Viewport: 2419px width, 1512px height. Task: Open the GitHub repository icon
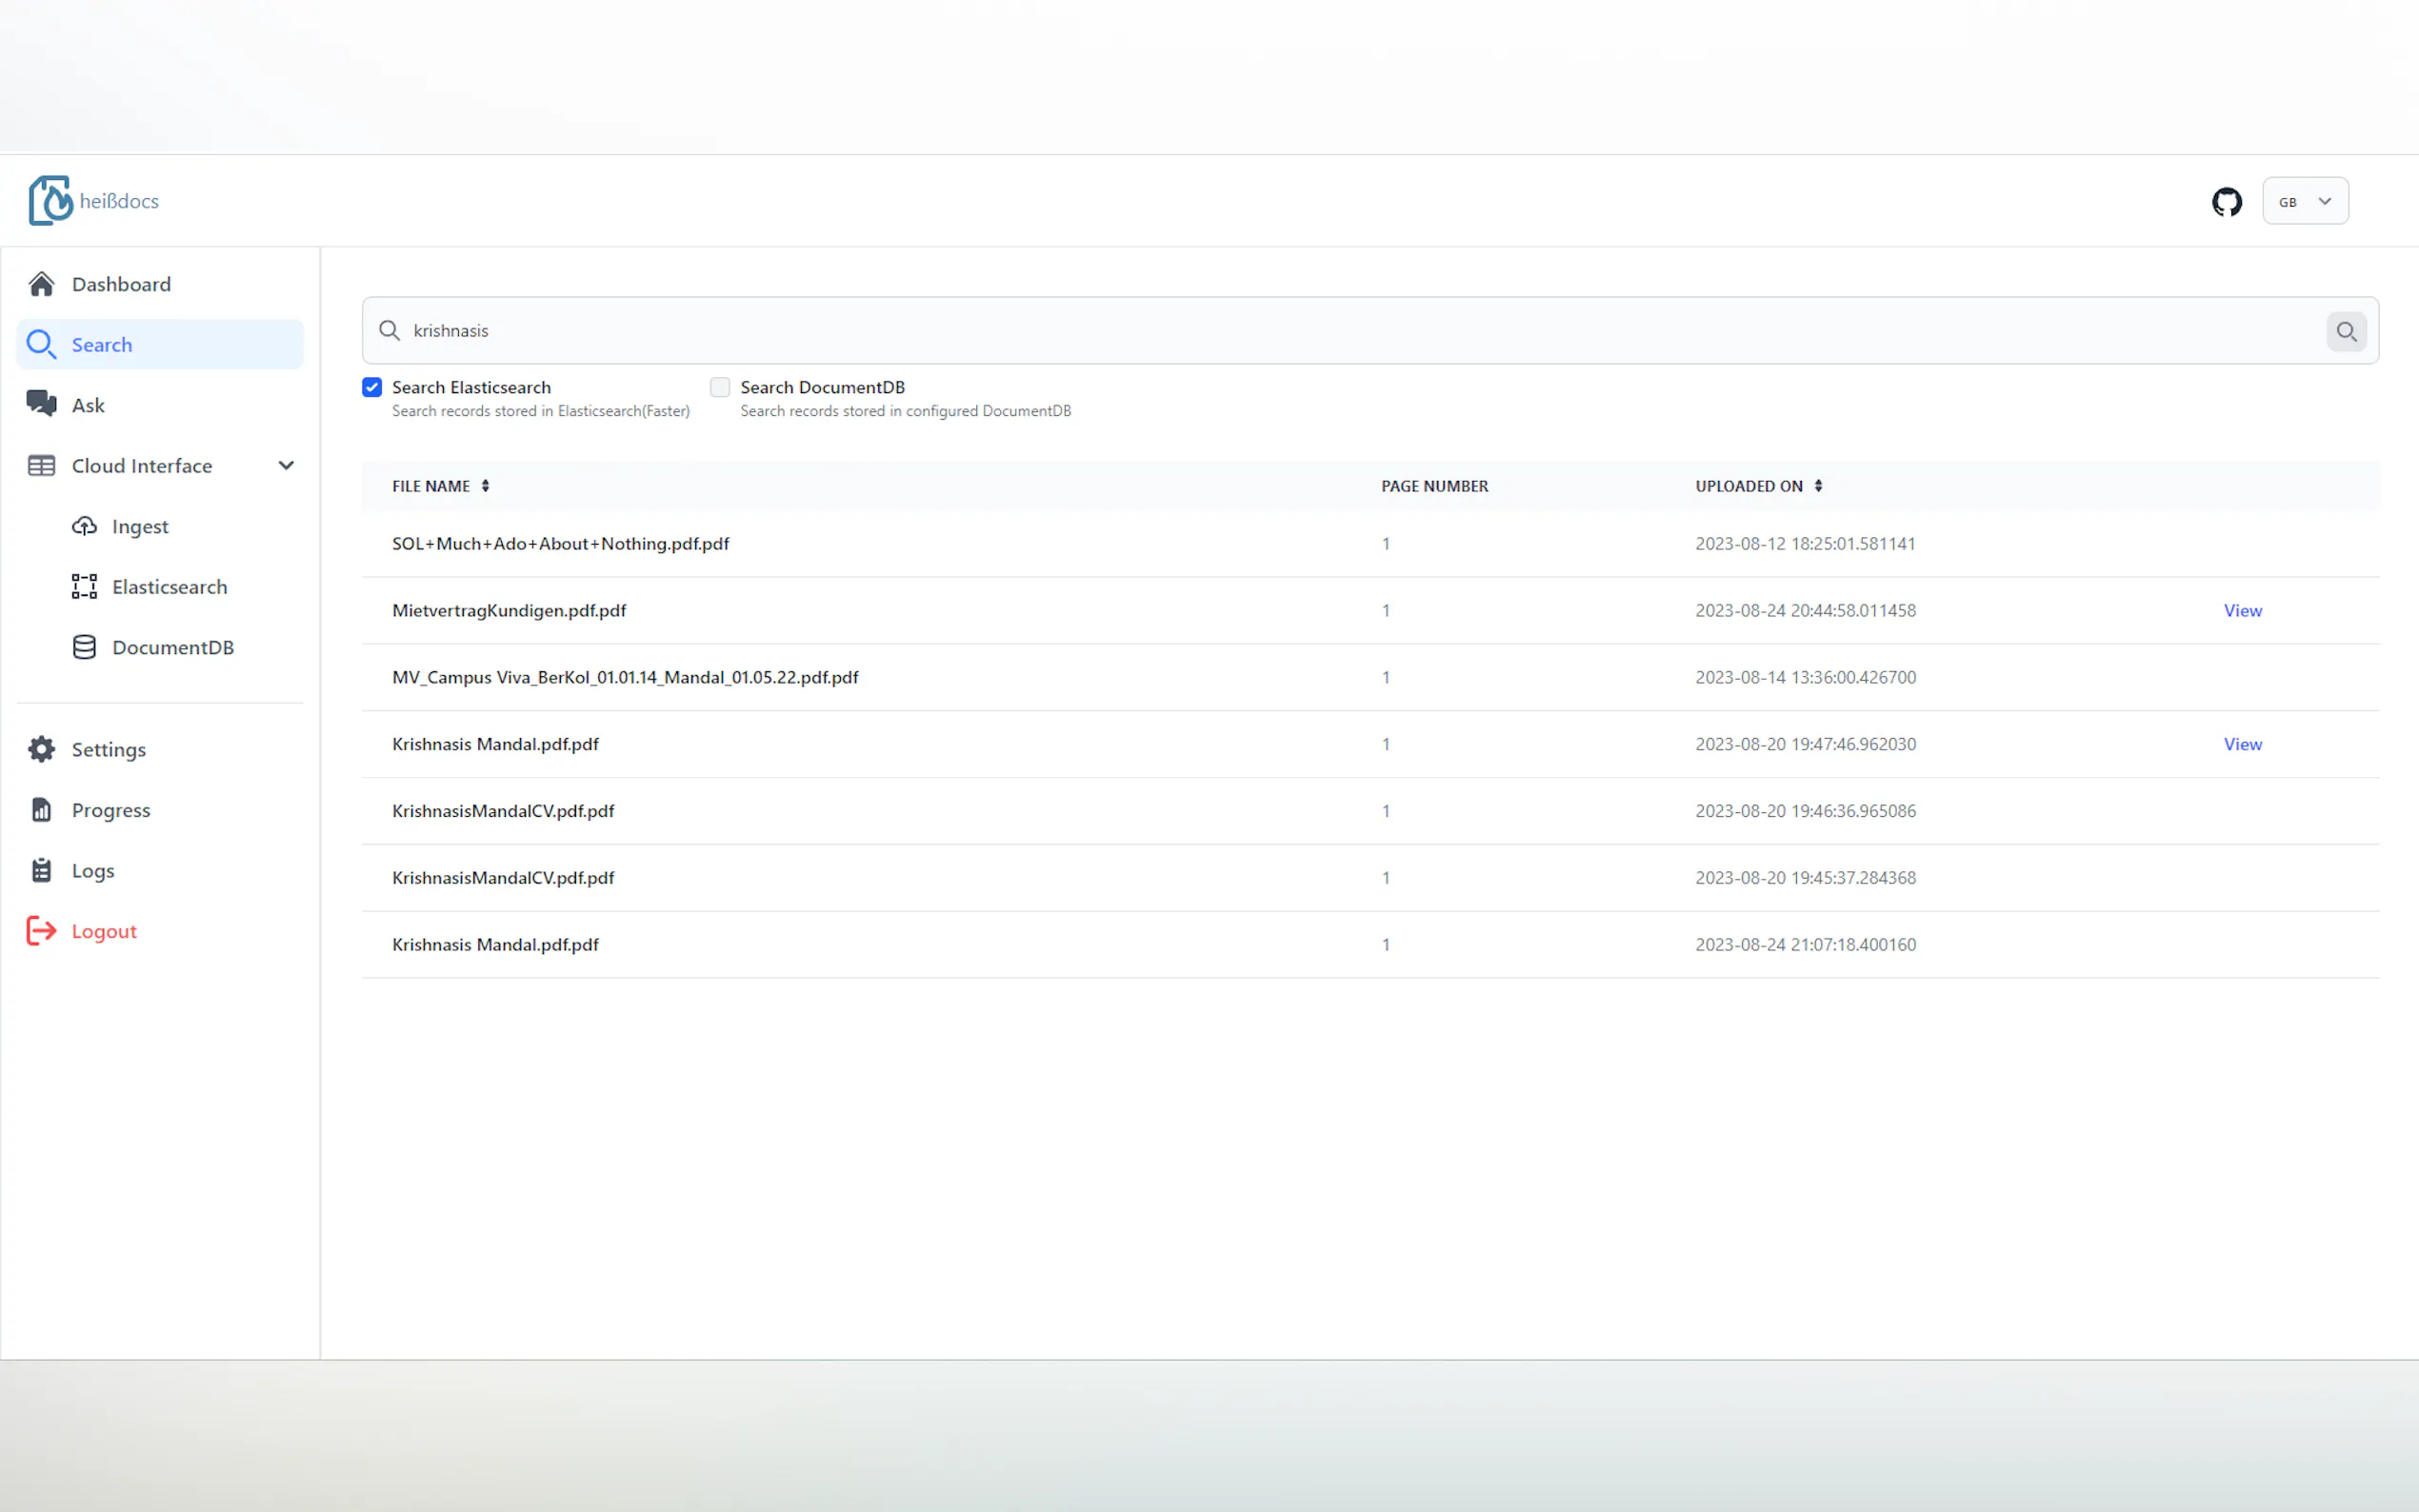coord(2226,202)
